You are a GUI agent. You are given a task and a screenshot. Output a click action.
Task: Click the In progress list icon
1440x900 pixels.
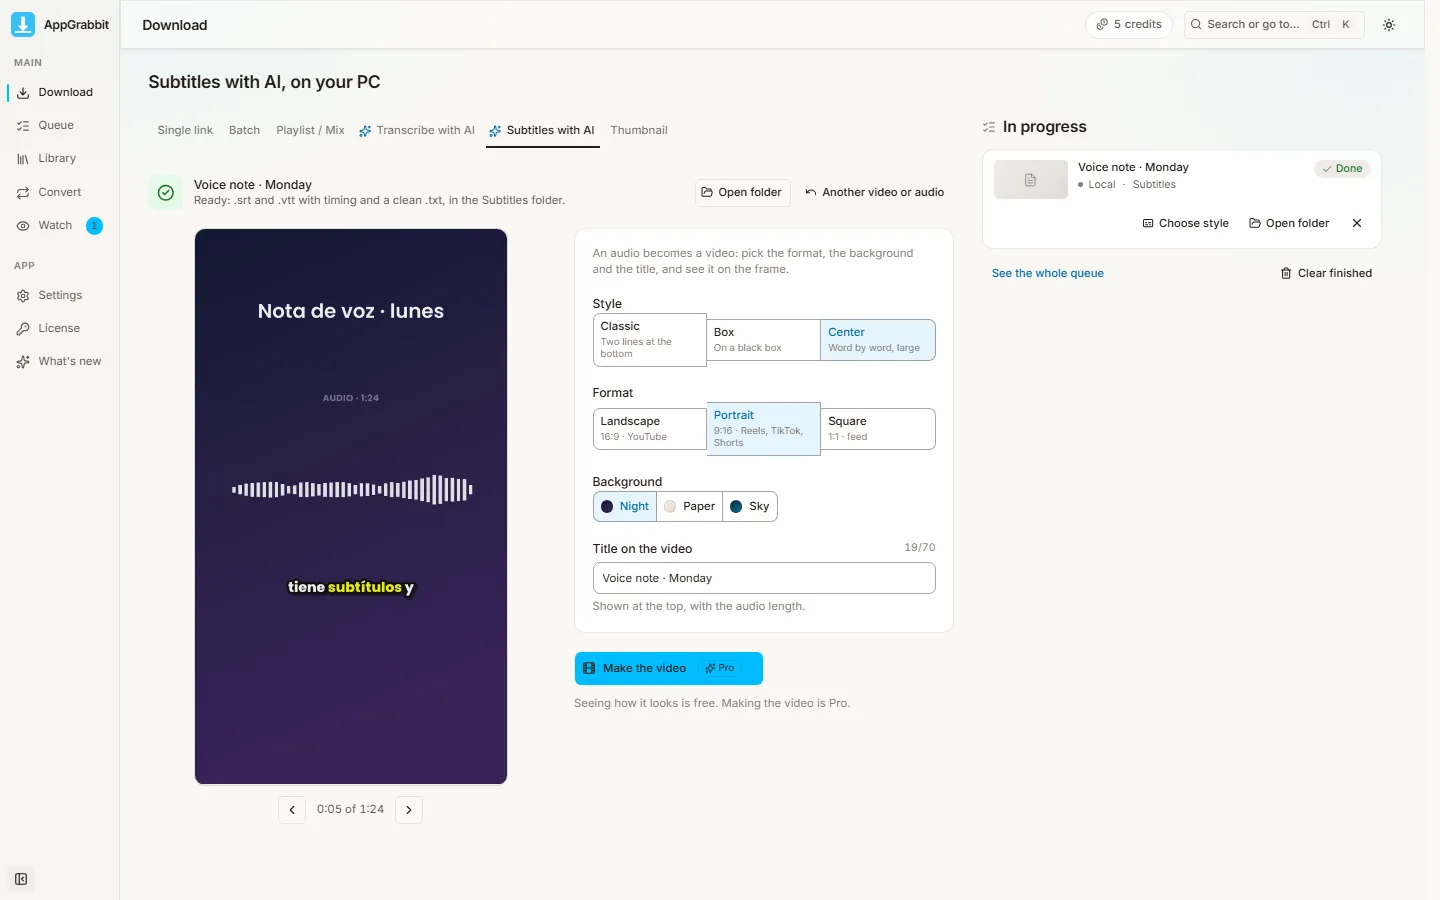[x=989, y=127]
